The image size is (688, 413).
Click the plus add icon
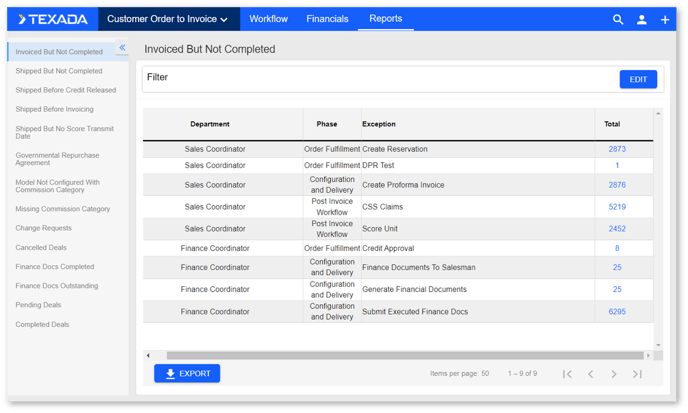(x=665, y=19)
